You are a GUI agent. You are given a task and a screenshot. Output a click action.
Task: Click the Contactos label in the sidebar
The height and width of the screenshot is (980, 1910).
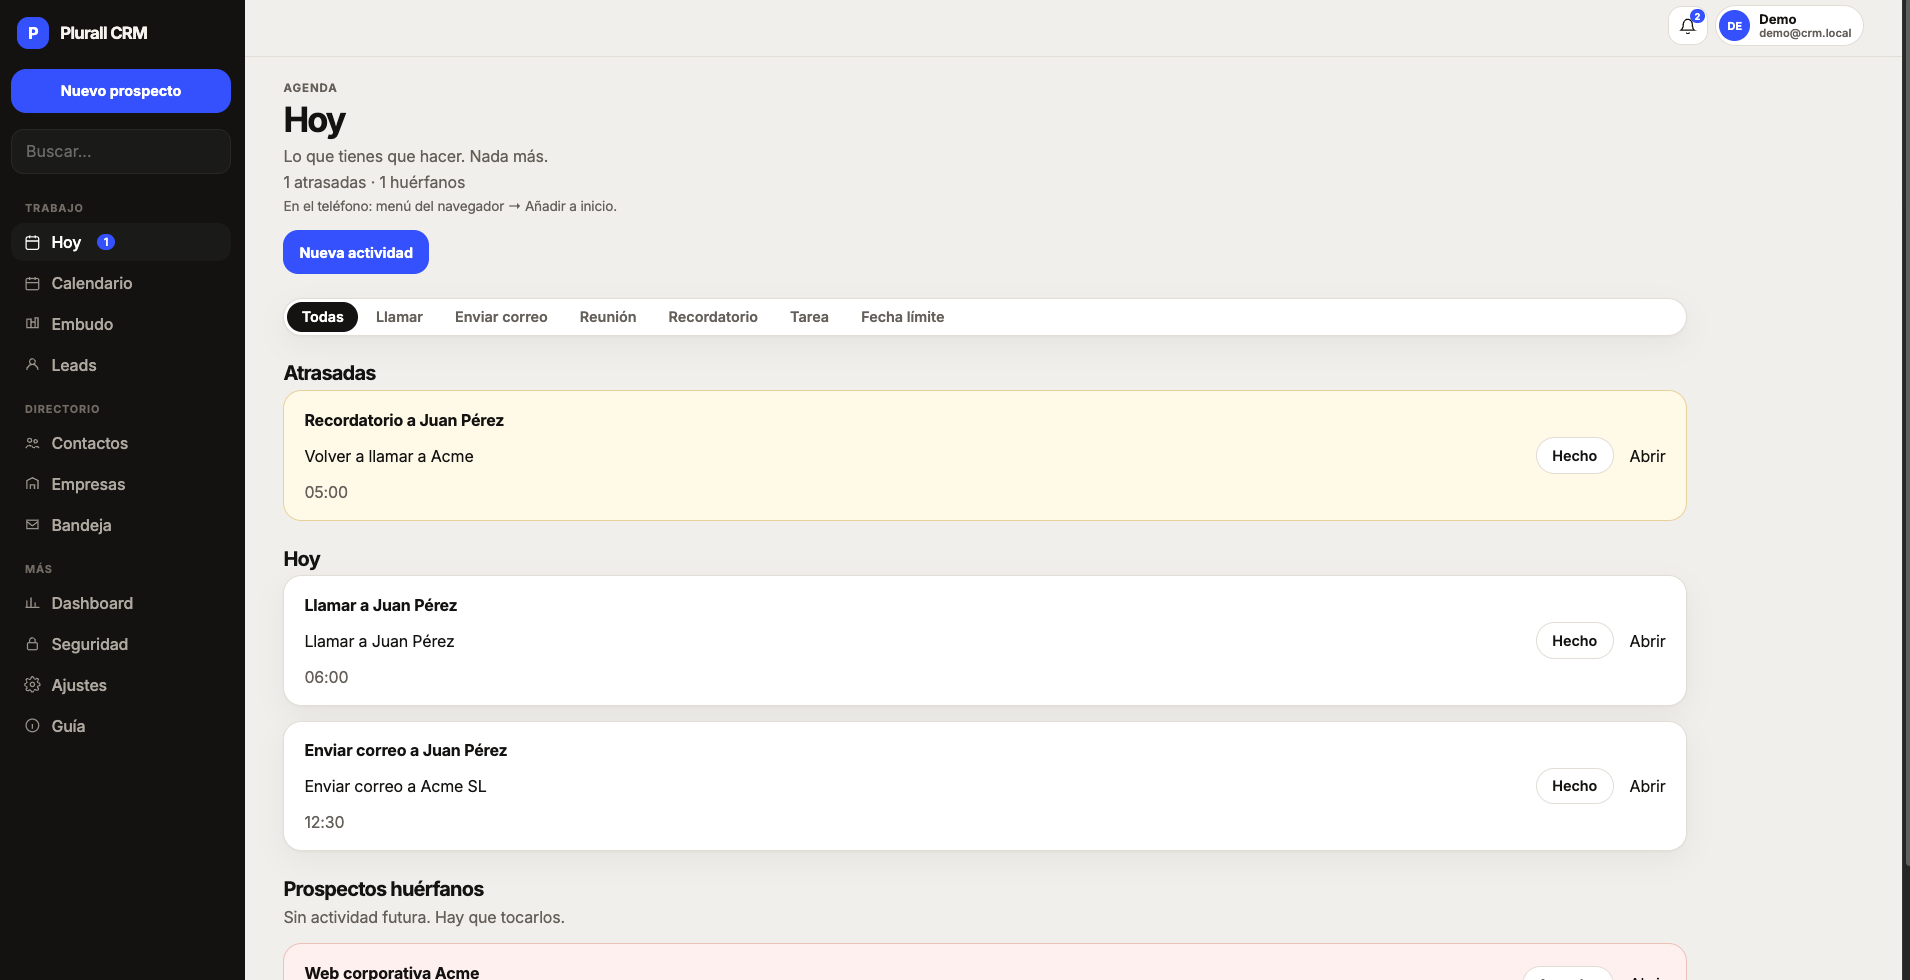pyautogui.click(x=90, y=443)
